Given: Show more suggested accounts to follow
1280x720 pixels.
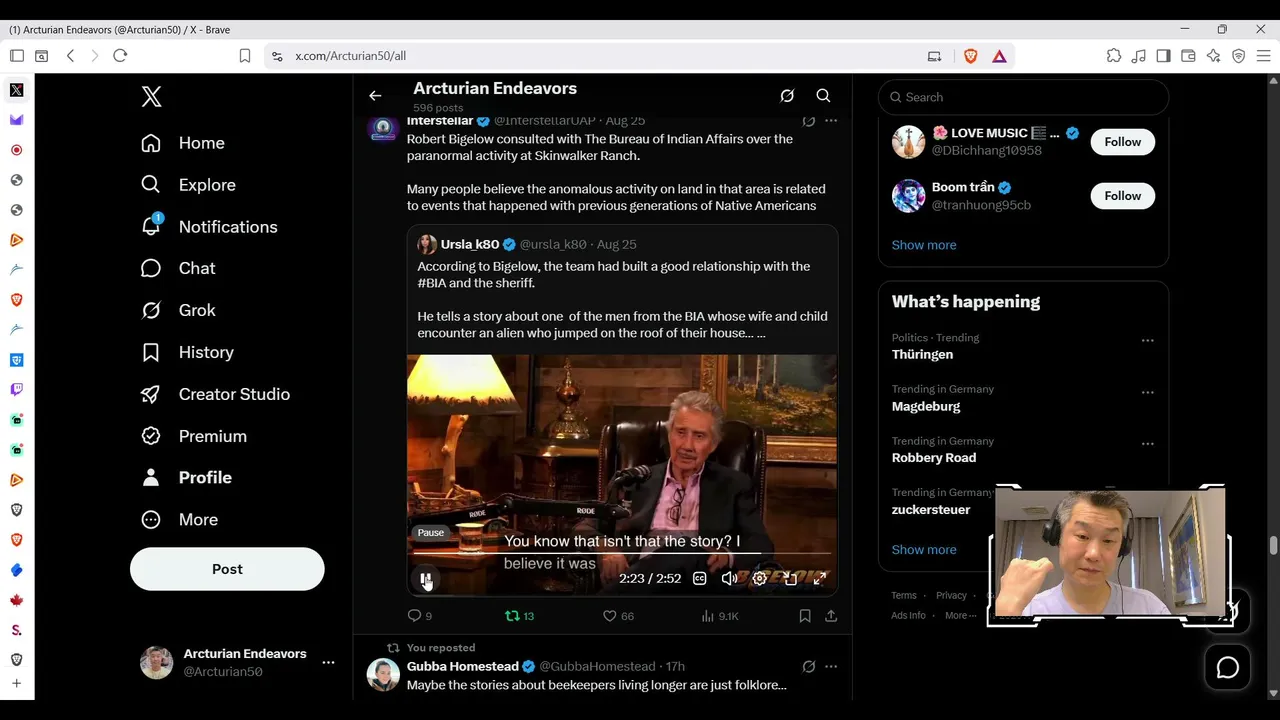Looking at the screenshot, I should point(924,245).
